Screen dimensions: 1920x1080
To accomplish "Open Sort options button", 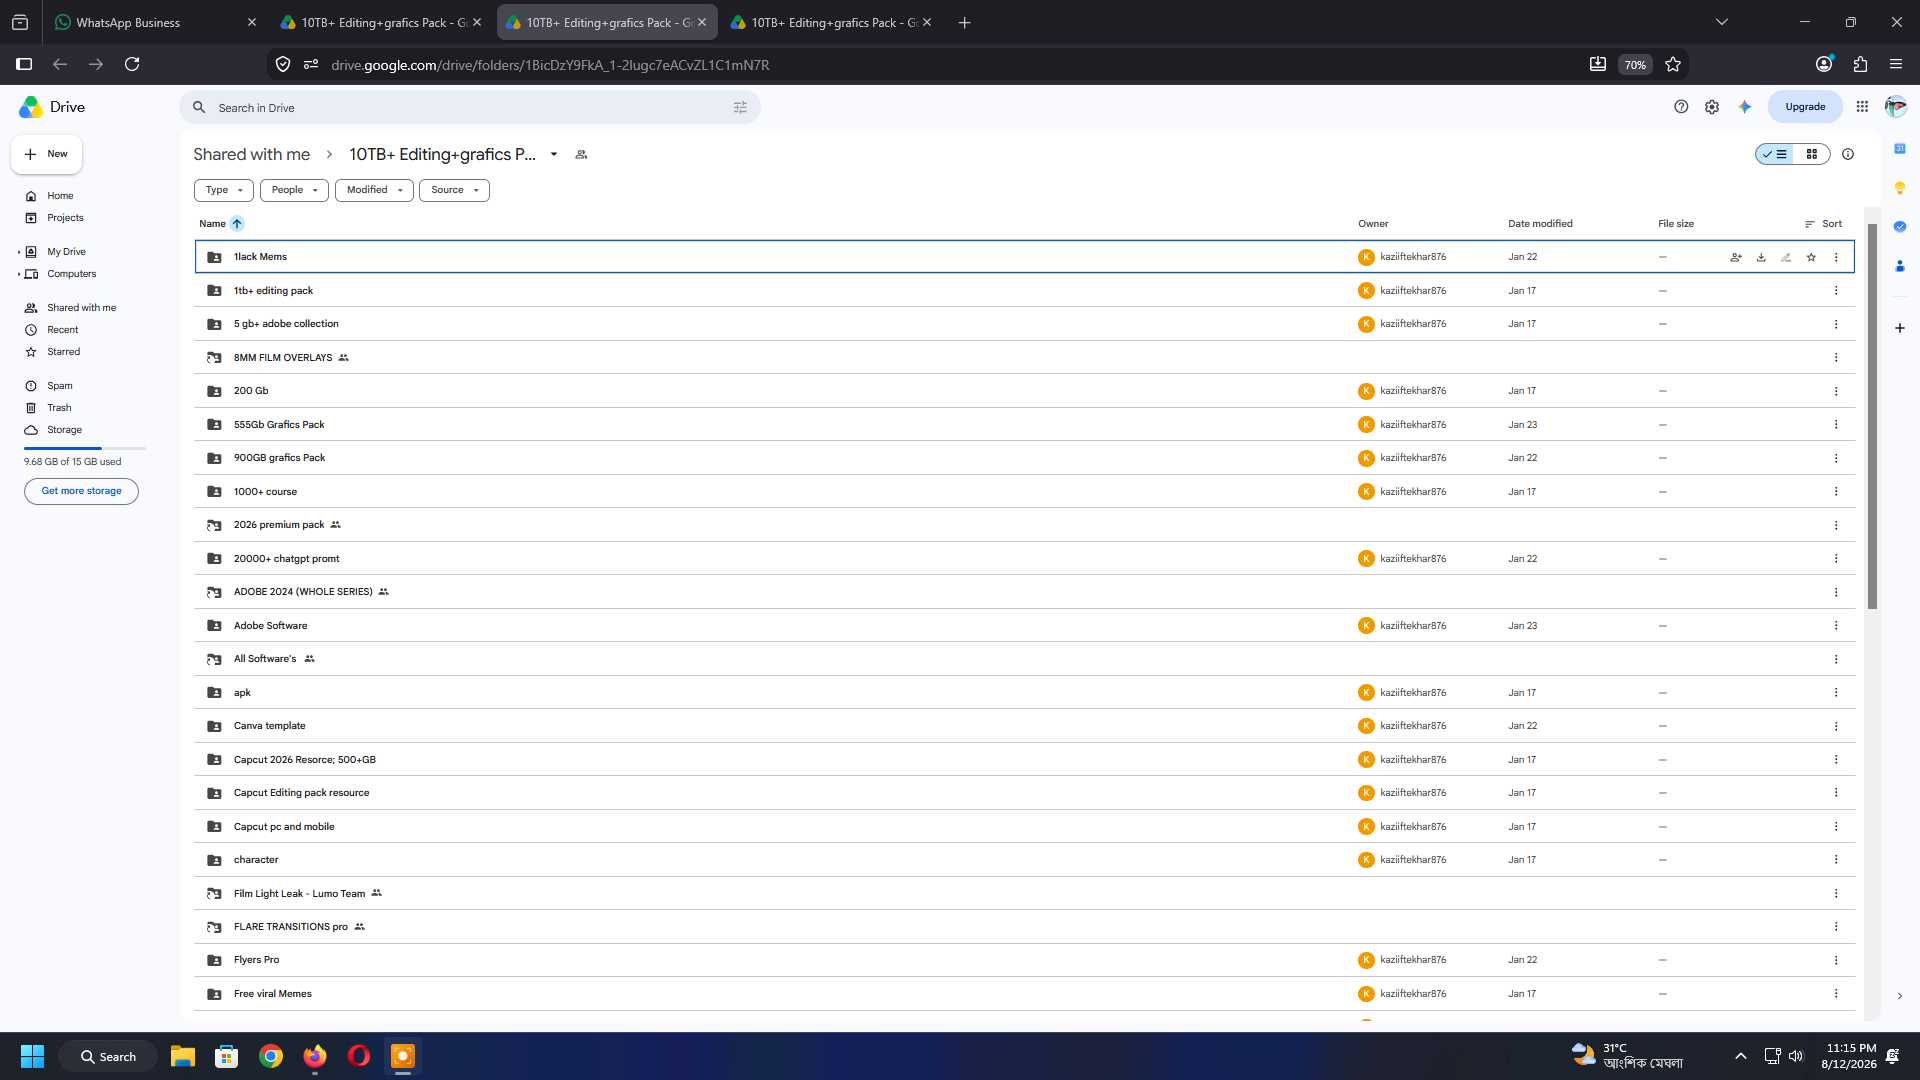I will pos(1823,224).
